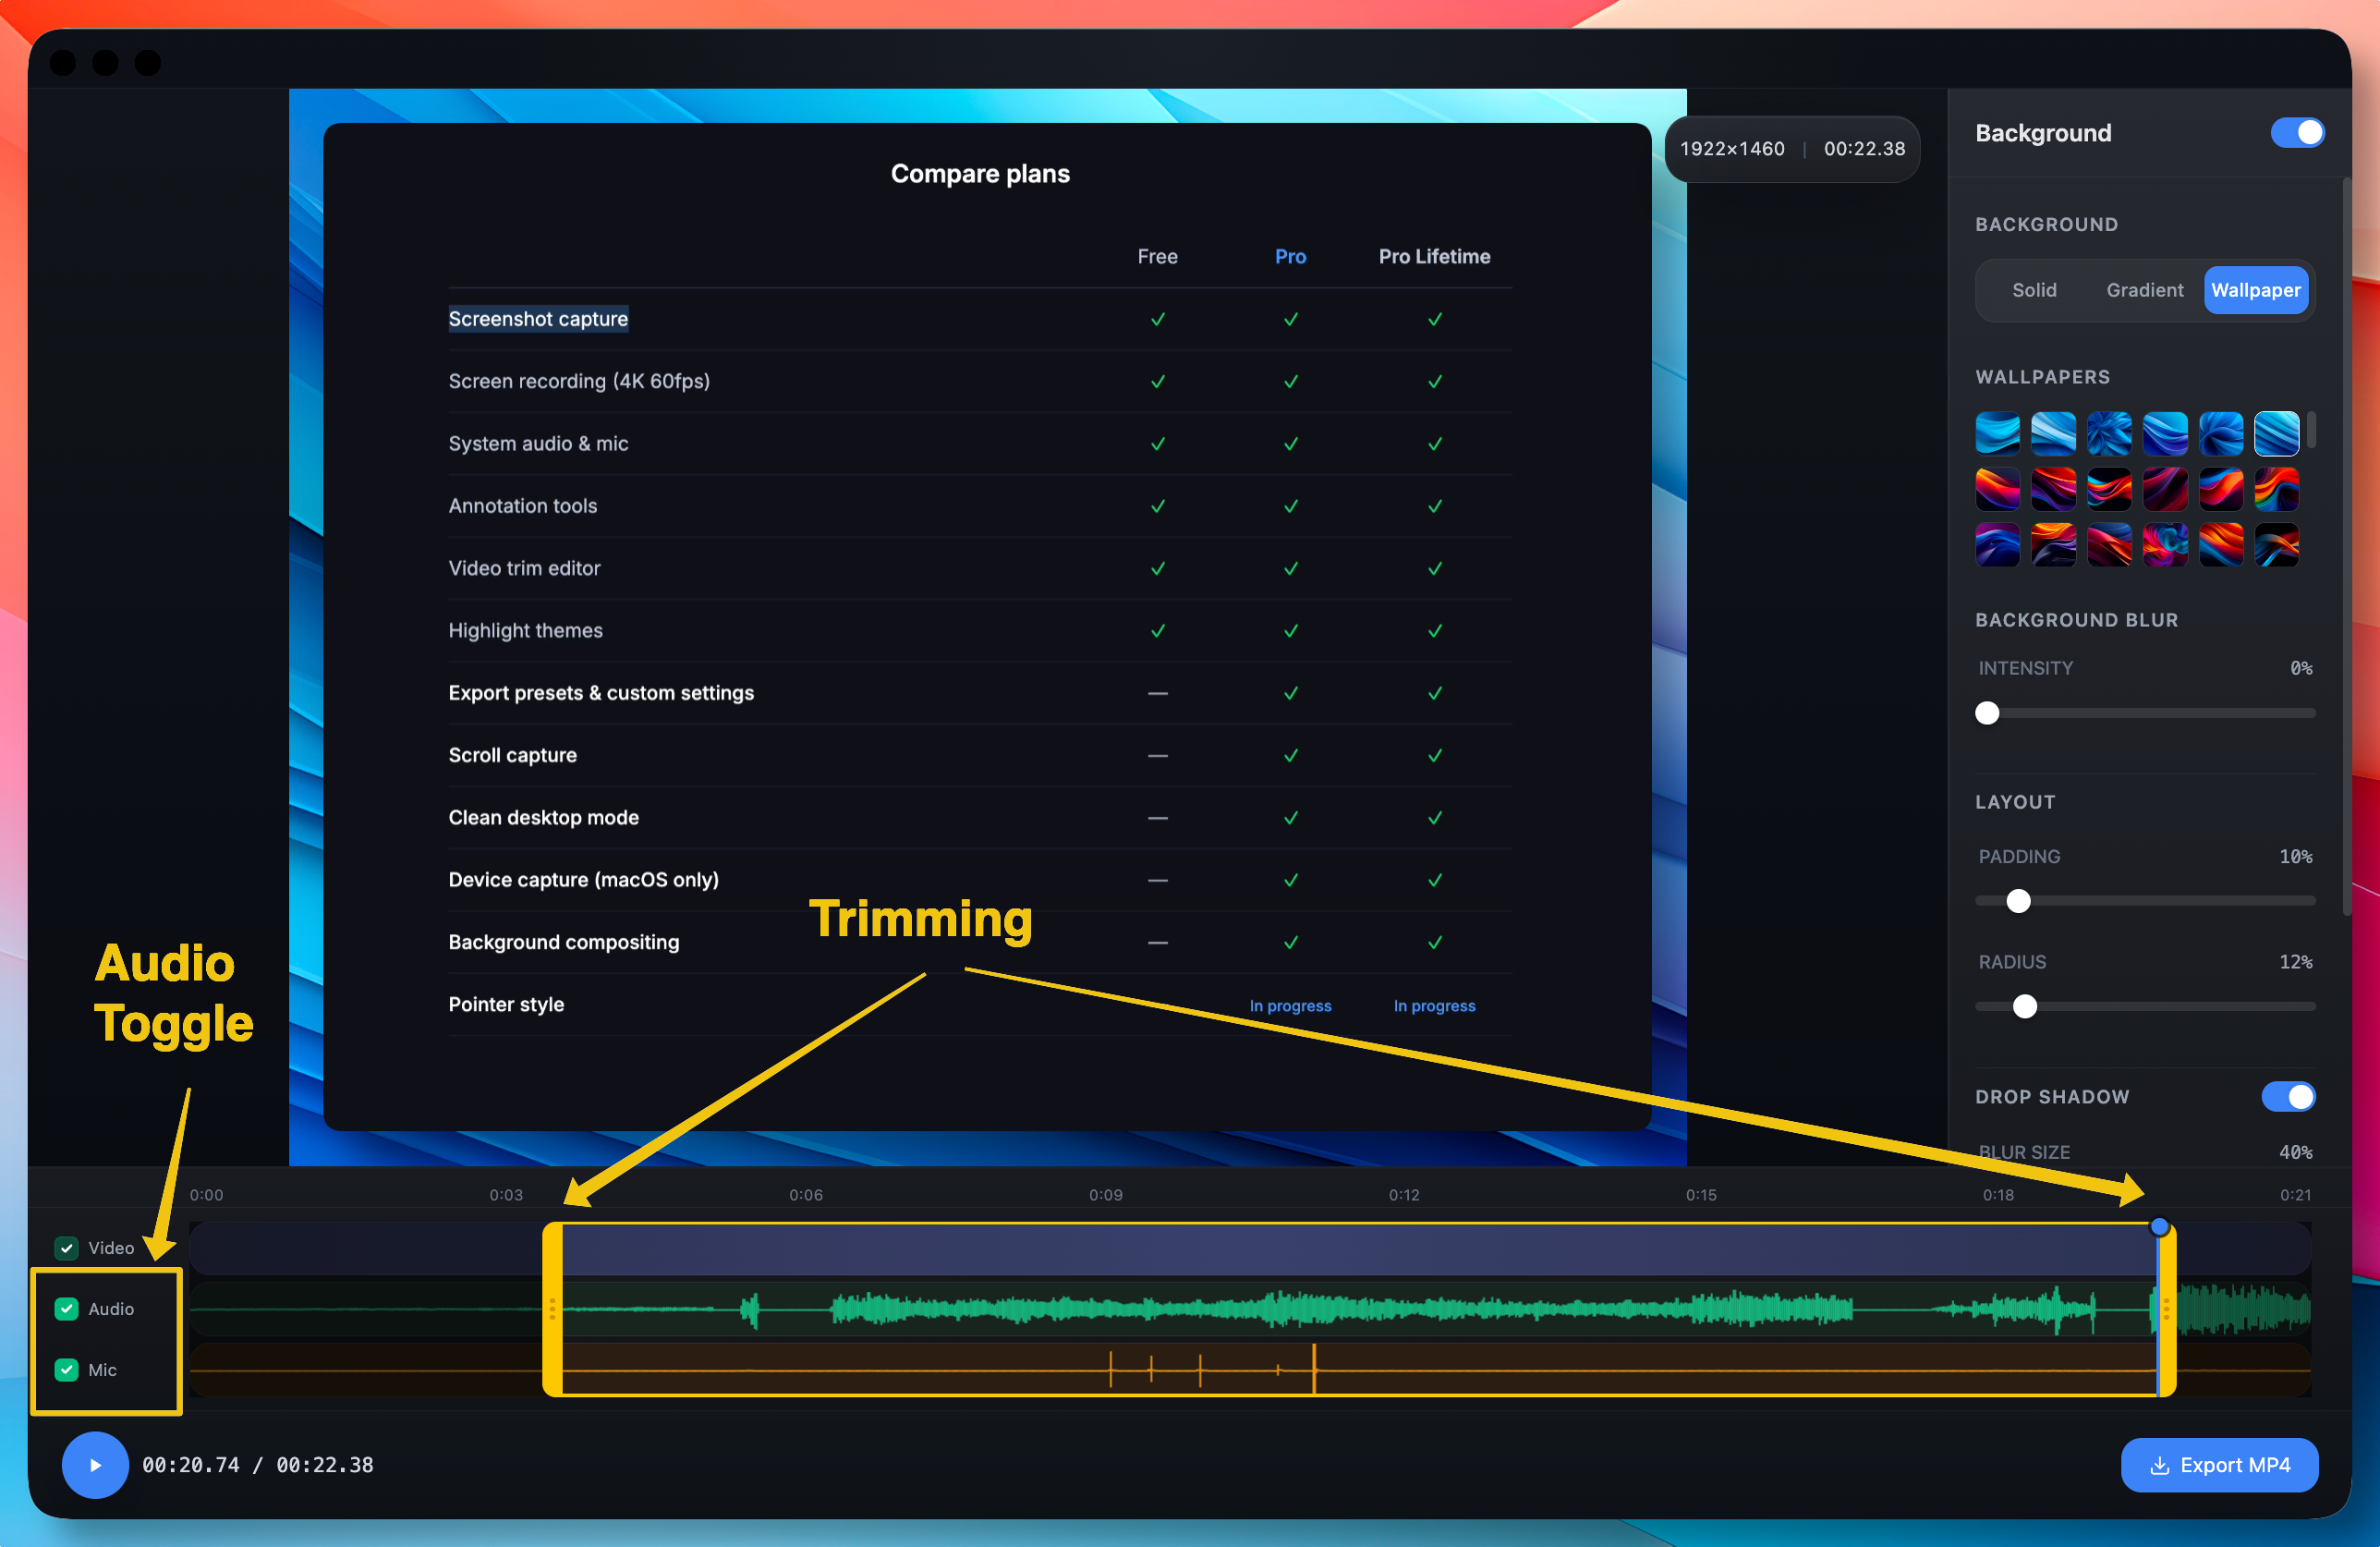This screenshot has width=2380, height=1547.
Task: Switch to the Gradient background tab
Action: (x=2144, y=290)
